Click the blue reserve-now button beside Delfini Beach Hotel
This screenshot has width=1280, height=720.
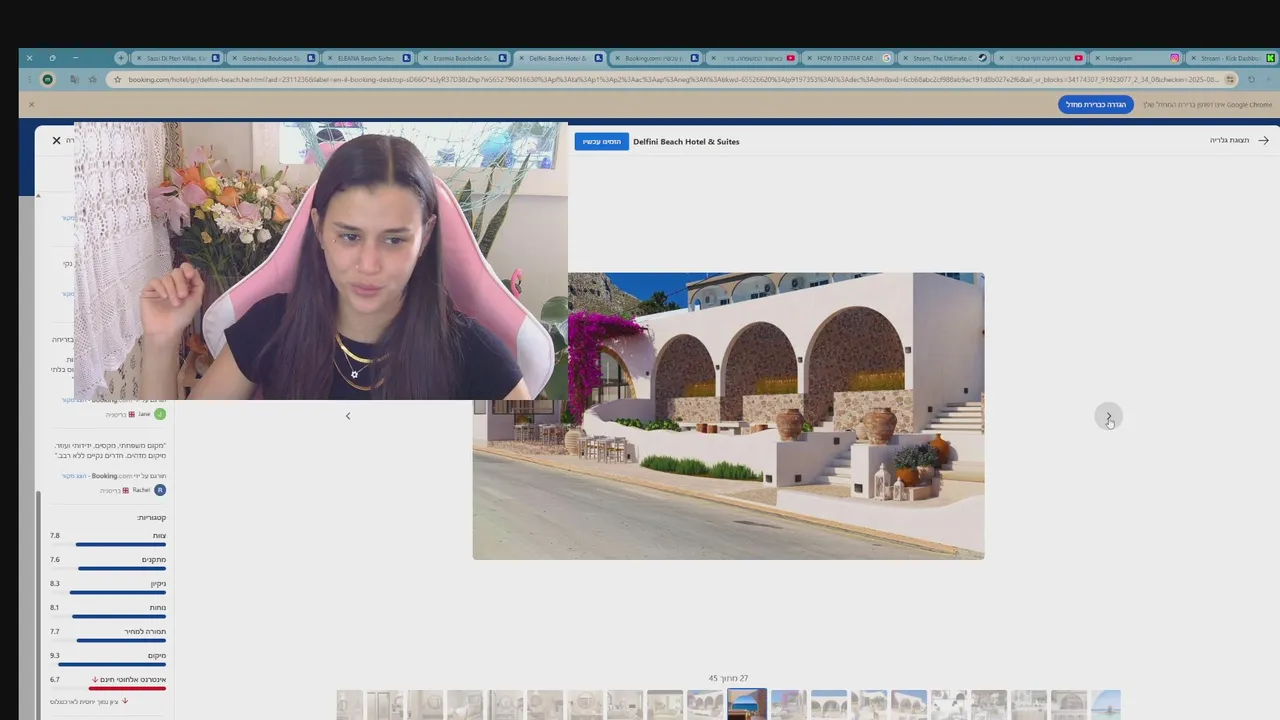tap(601, 141)
